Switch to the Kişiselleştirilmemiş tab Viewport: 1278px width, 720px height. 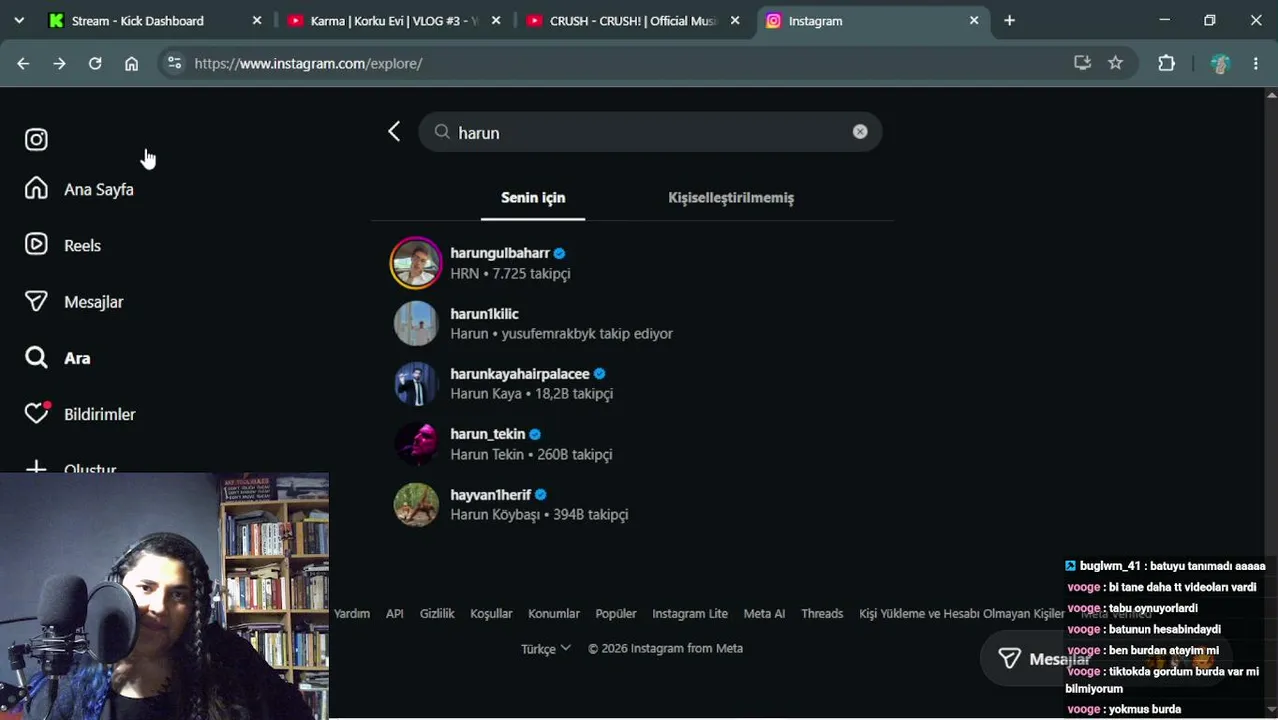[731, 197]
